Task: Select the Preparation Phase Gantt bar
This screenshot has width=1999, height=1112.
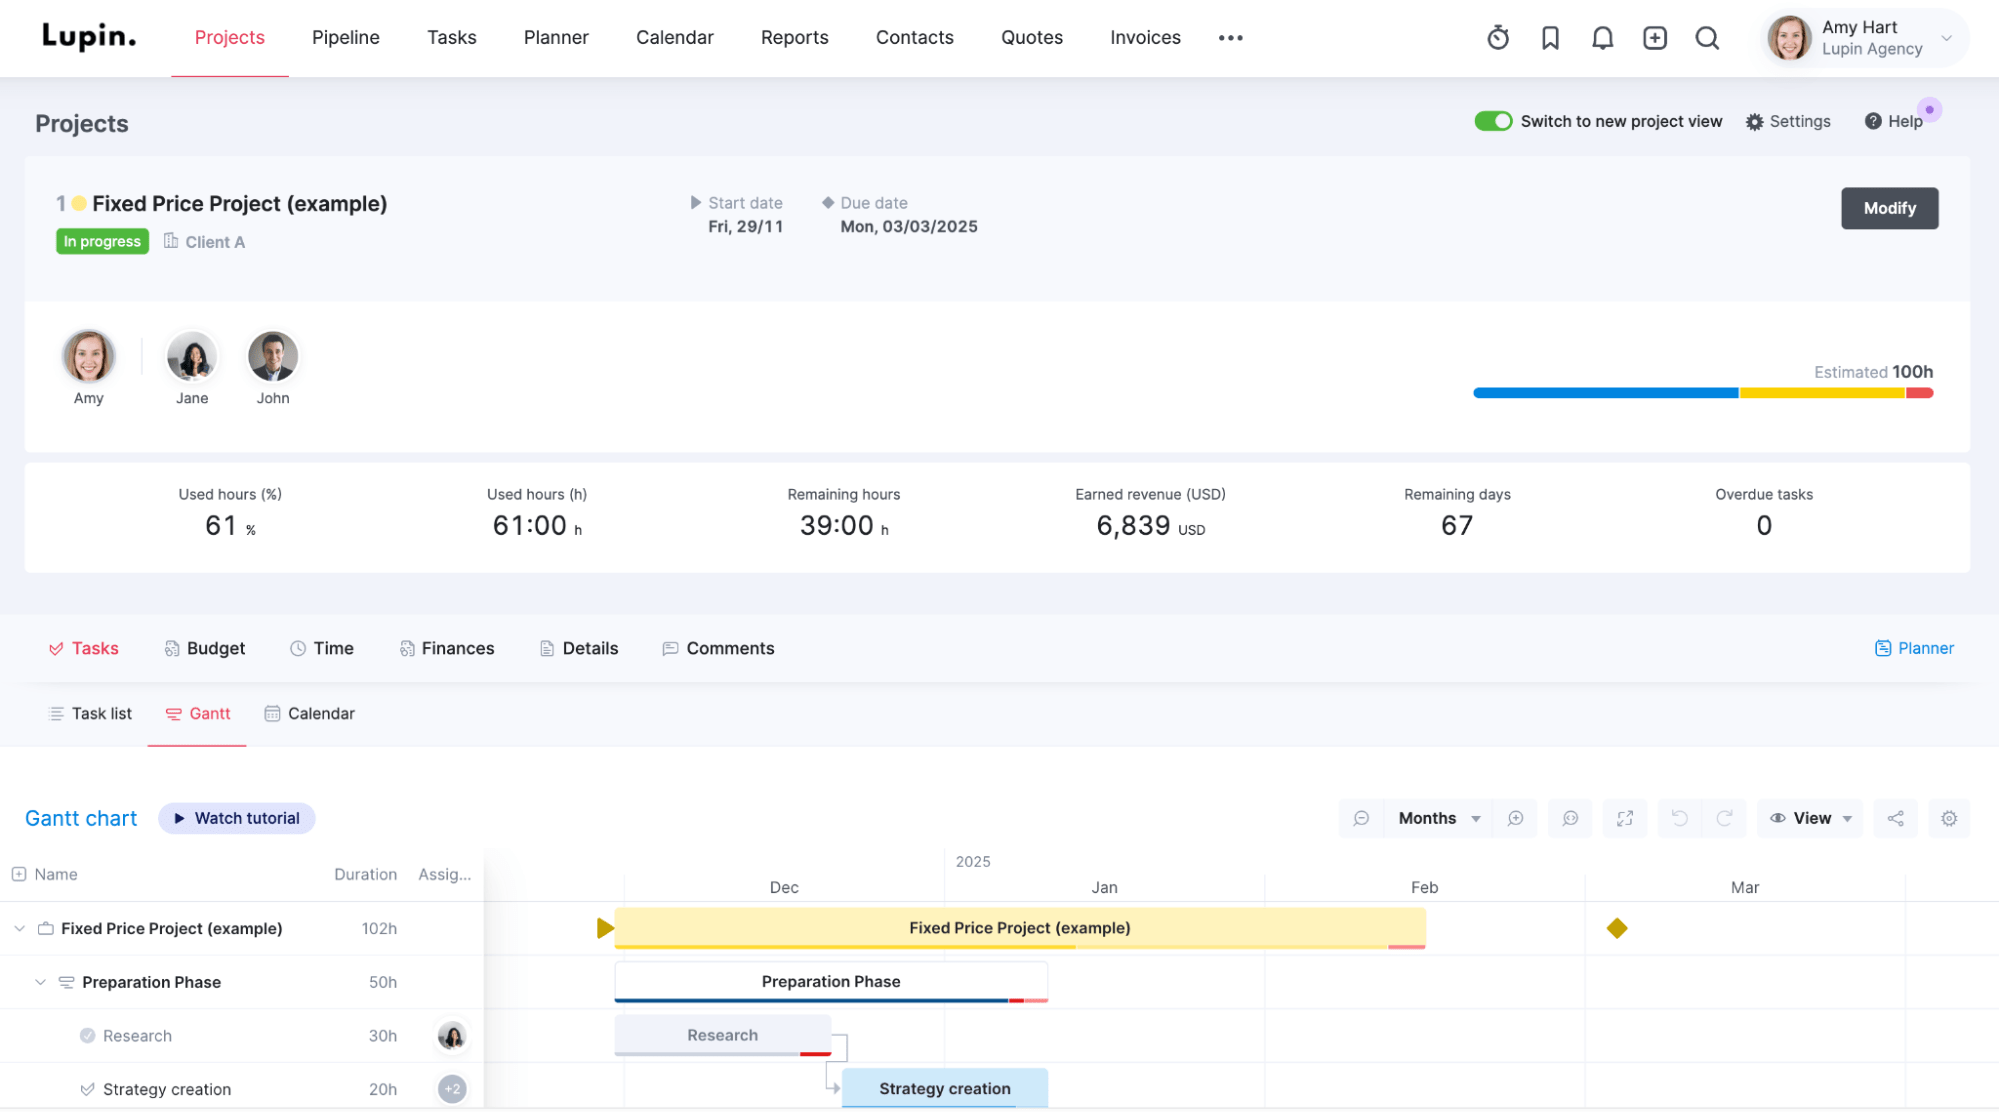Action: (831, 982)
